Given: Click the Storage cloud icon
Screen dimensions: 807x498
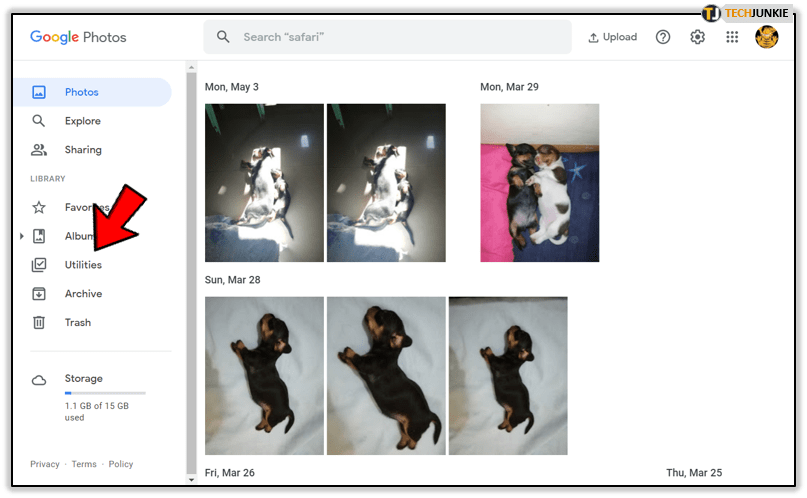Looking at the screenshot, I should [x=39, y=380].
